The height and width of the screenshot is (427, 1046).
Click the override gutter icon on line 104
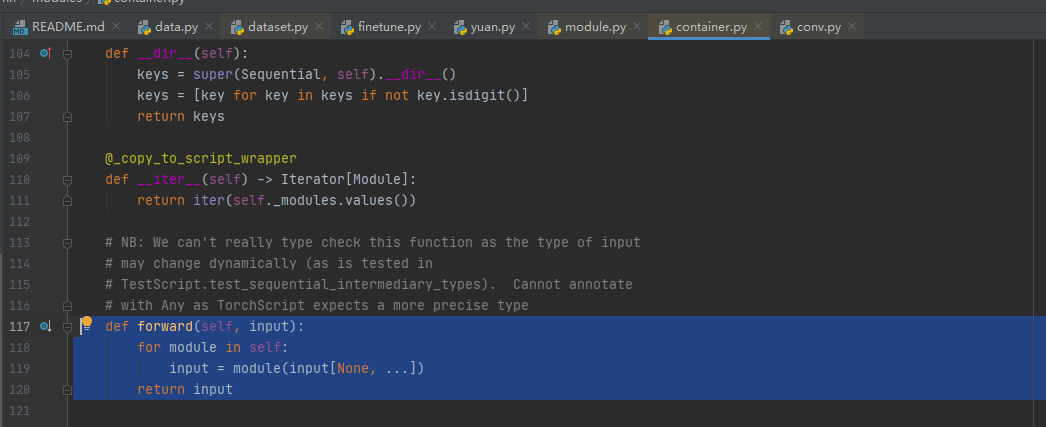pyautogui.click(x=44, y=53)
